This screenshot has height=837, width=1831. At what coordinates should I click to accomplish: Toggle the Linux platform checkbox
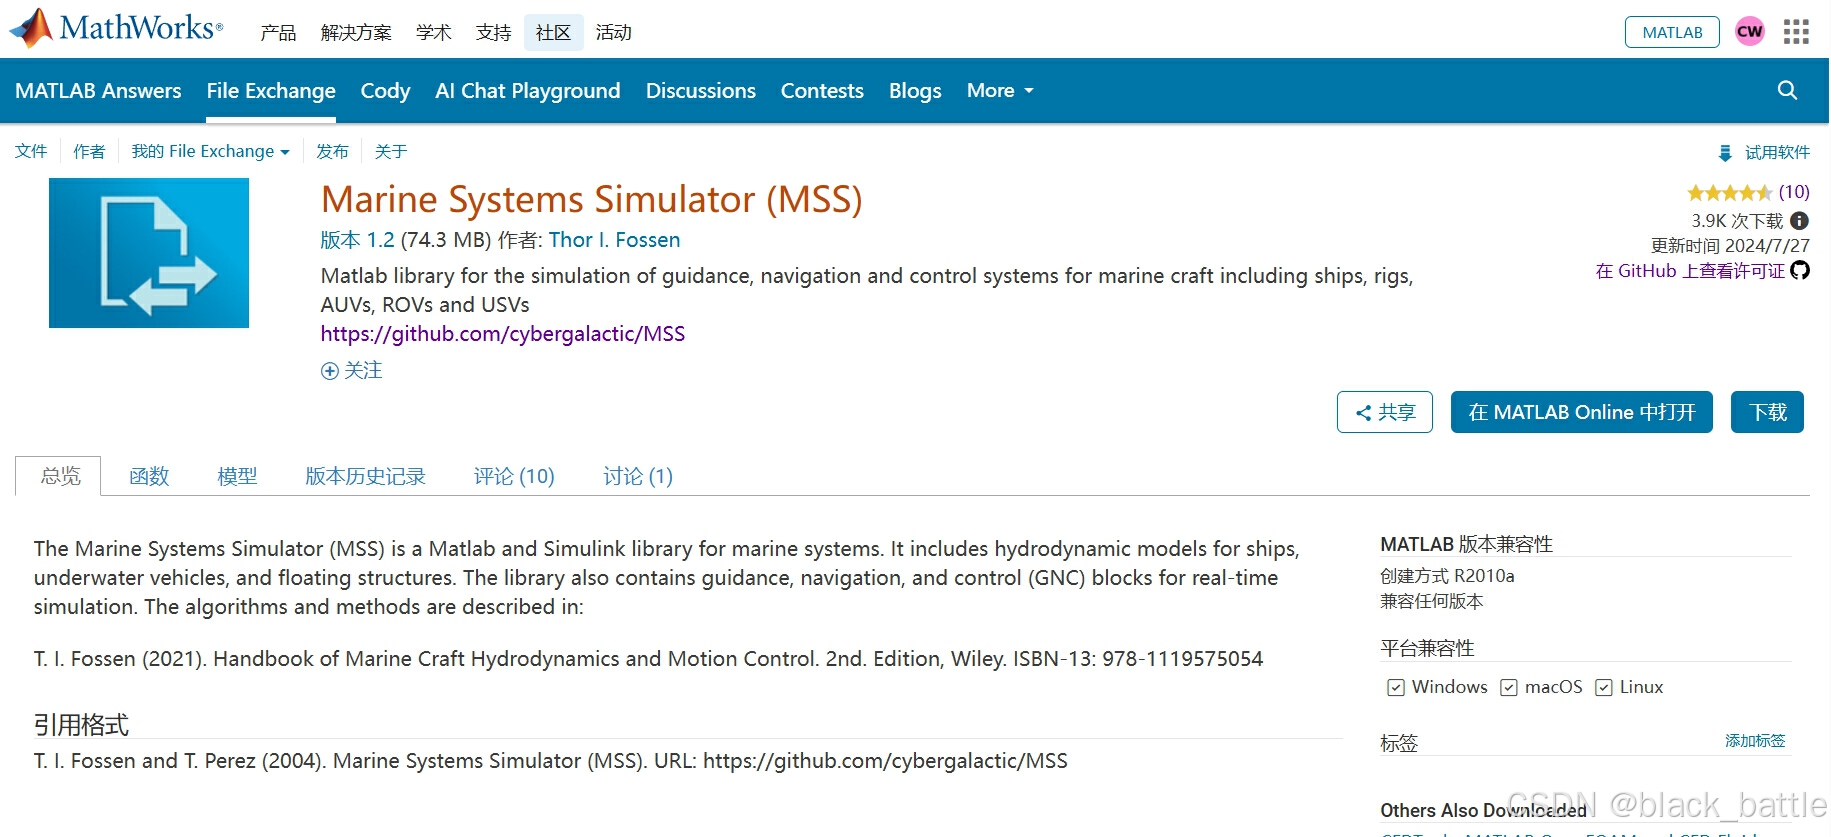(x=1604, y=688)
